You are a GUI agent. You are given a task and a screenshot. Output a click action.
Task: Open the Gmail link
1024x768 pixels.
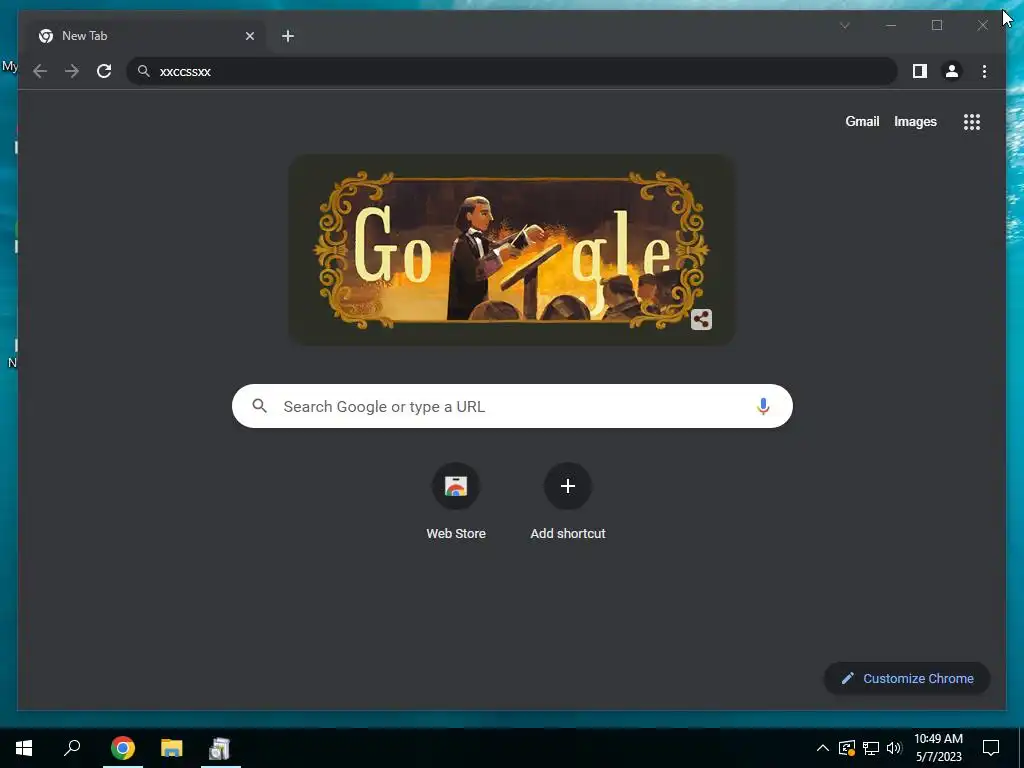click(x=862, y=121)
